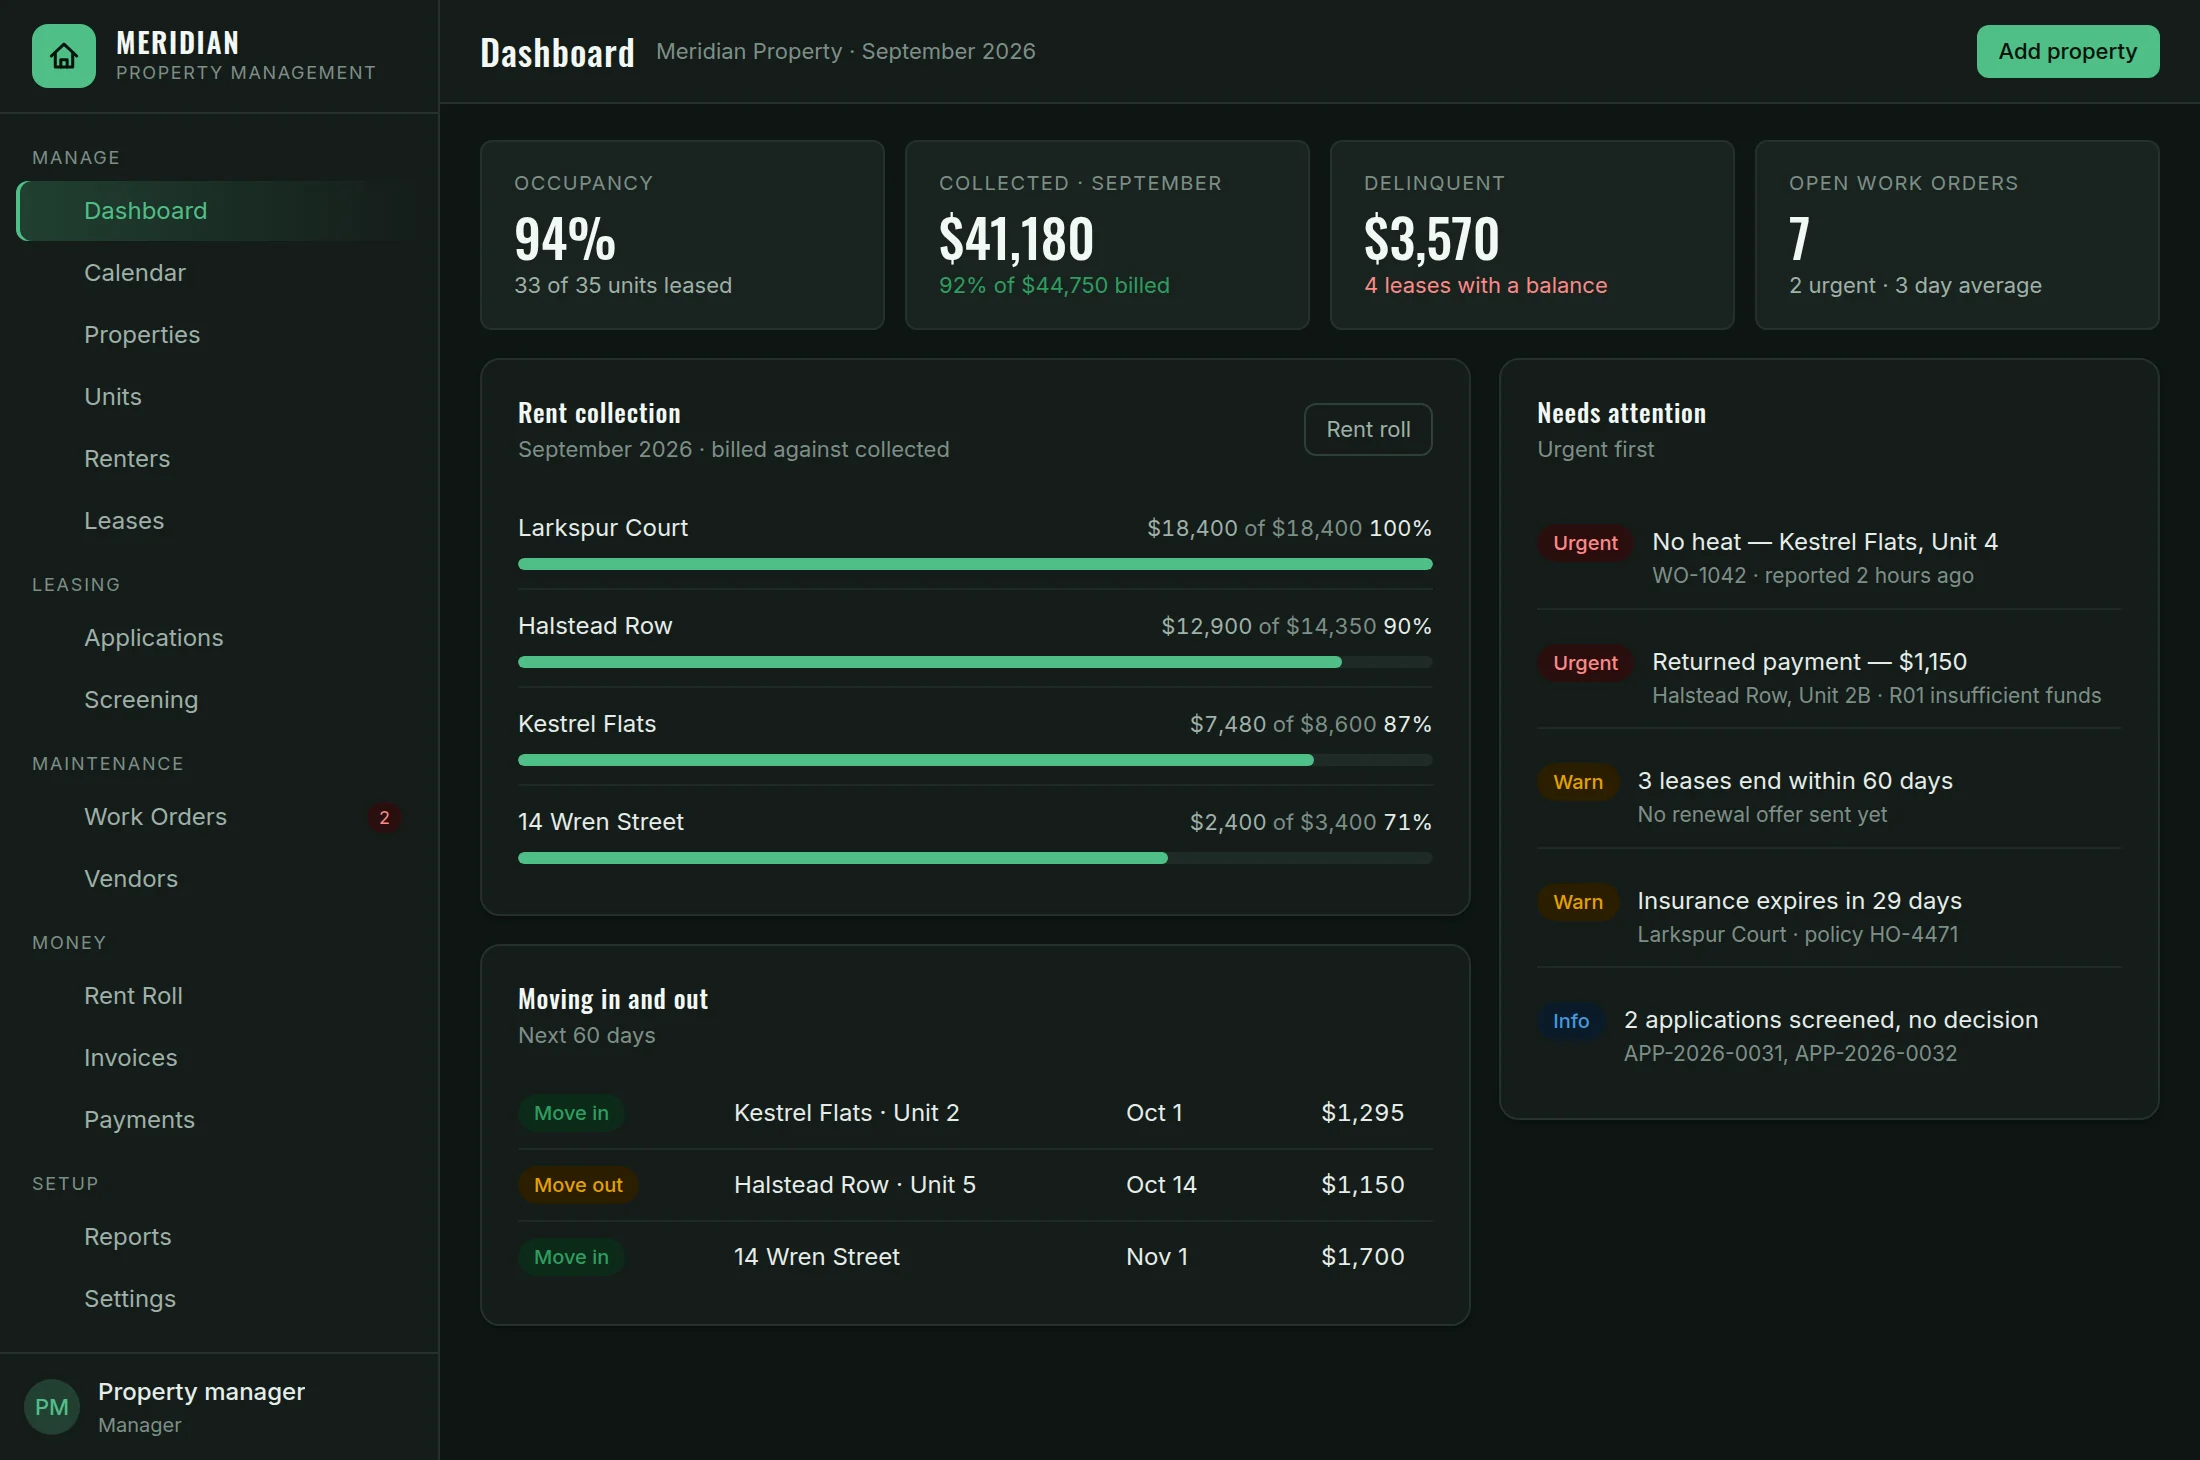Open the Payments page
2200x1460 pixels.
click(x=219, y=1120)
